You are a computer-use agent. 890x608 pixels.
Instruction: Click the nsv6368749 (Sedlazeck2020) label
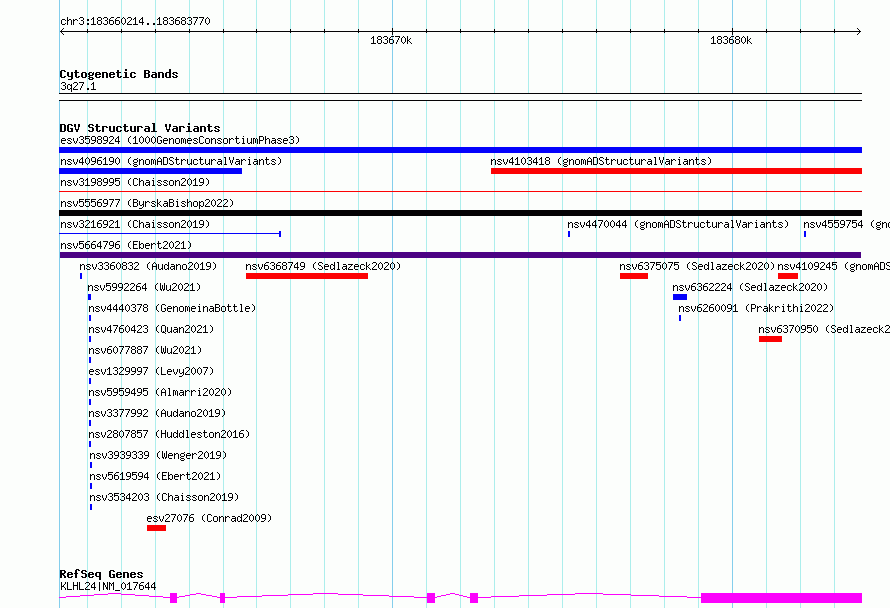(323, 266)
